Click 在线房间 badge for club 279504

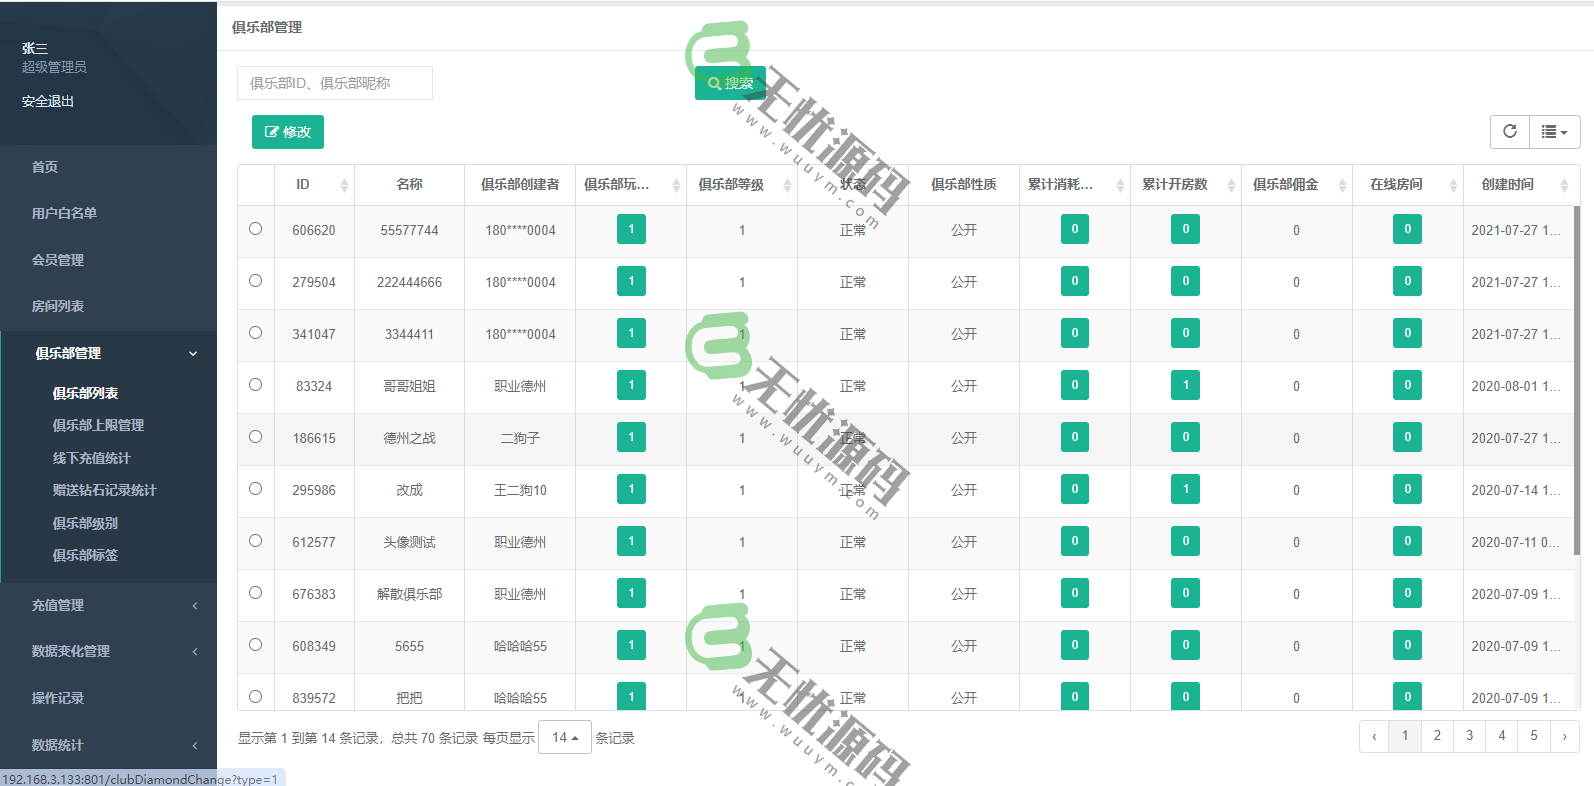pyautogui.click(x=1407, y=281)
